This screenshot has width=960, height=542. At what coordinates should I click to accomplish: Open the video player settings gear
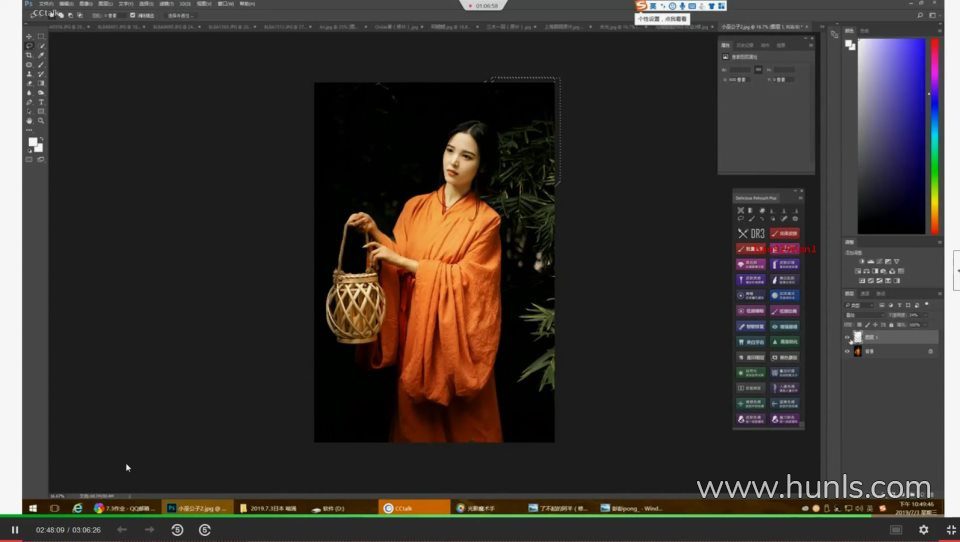[x=923, y=529]
